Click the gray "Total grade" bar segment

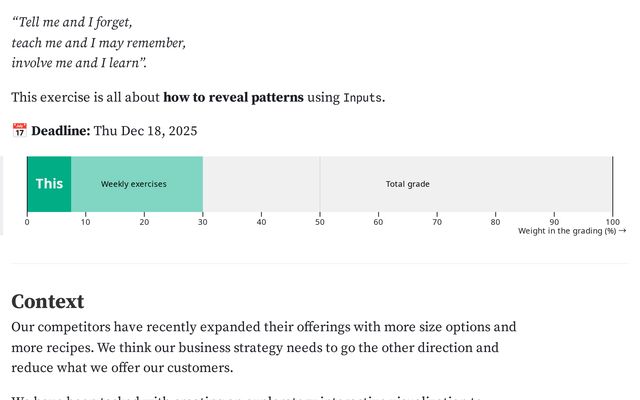[408, 184]
